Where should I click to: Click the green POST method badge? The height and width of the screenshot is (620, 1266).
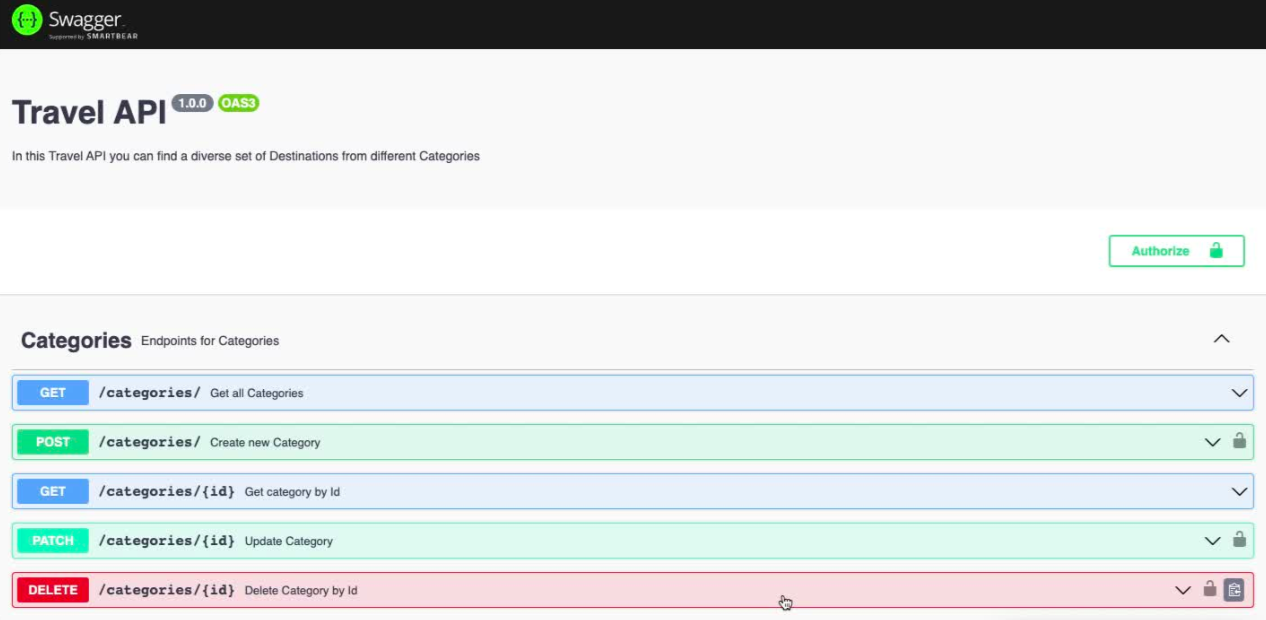(53, 442)
